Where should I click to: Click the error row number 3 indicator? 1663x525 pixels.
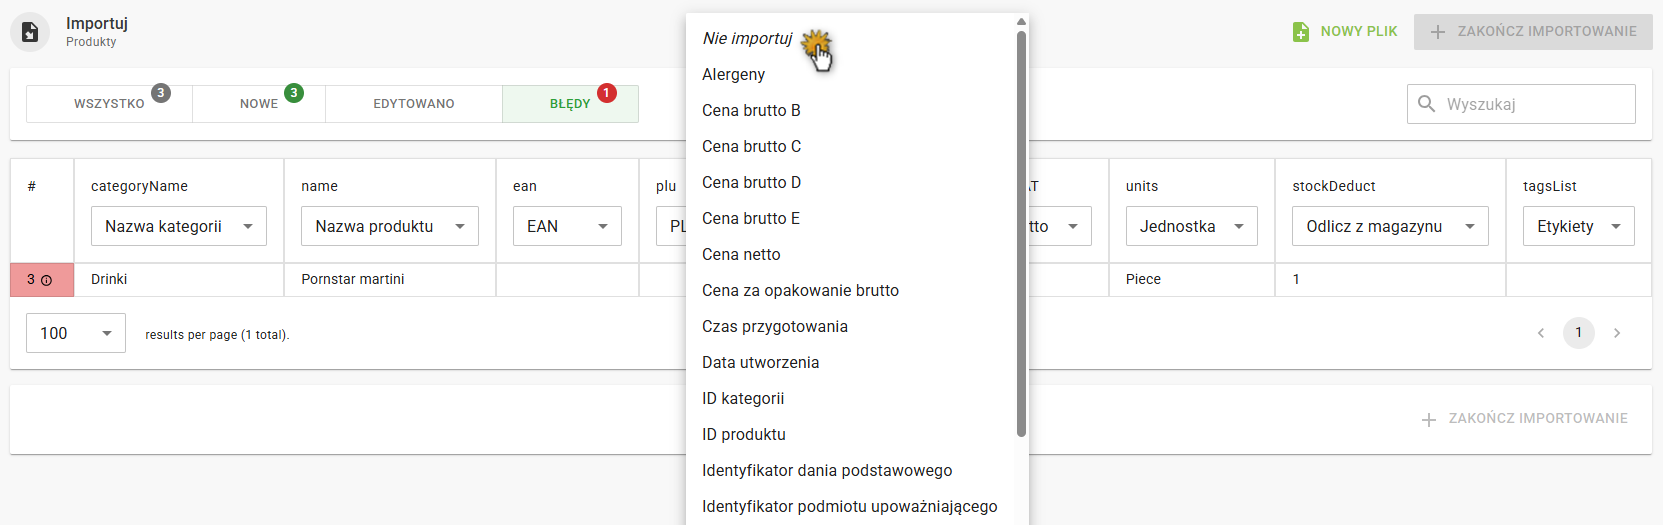point(40,280)
